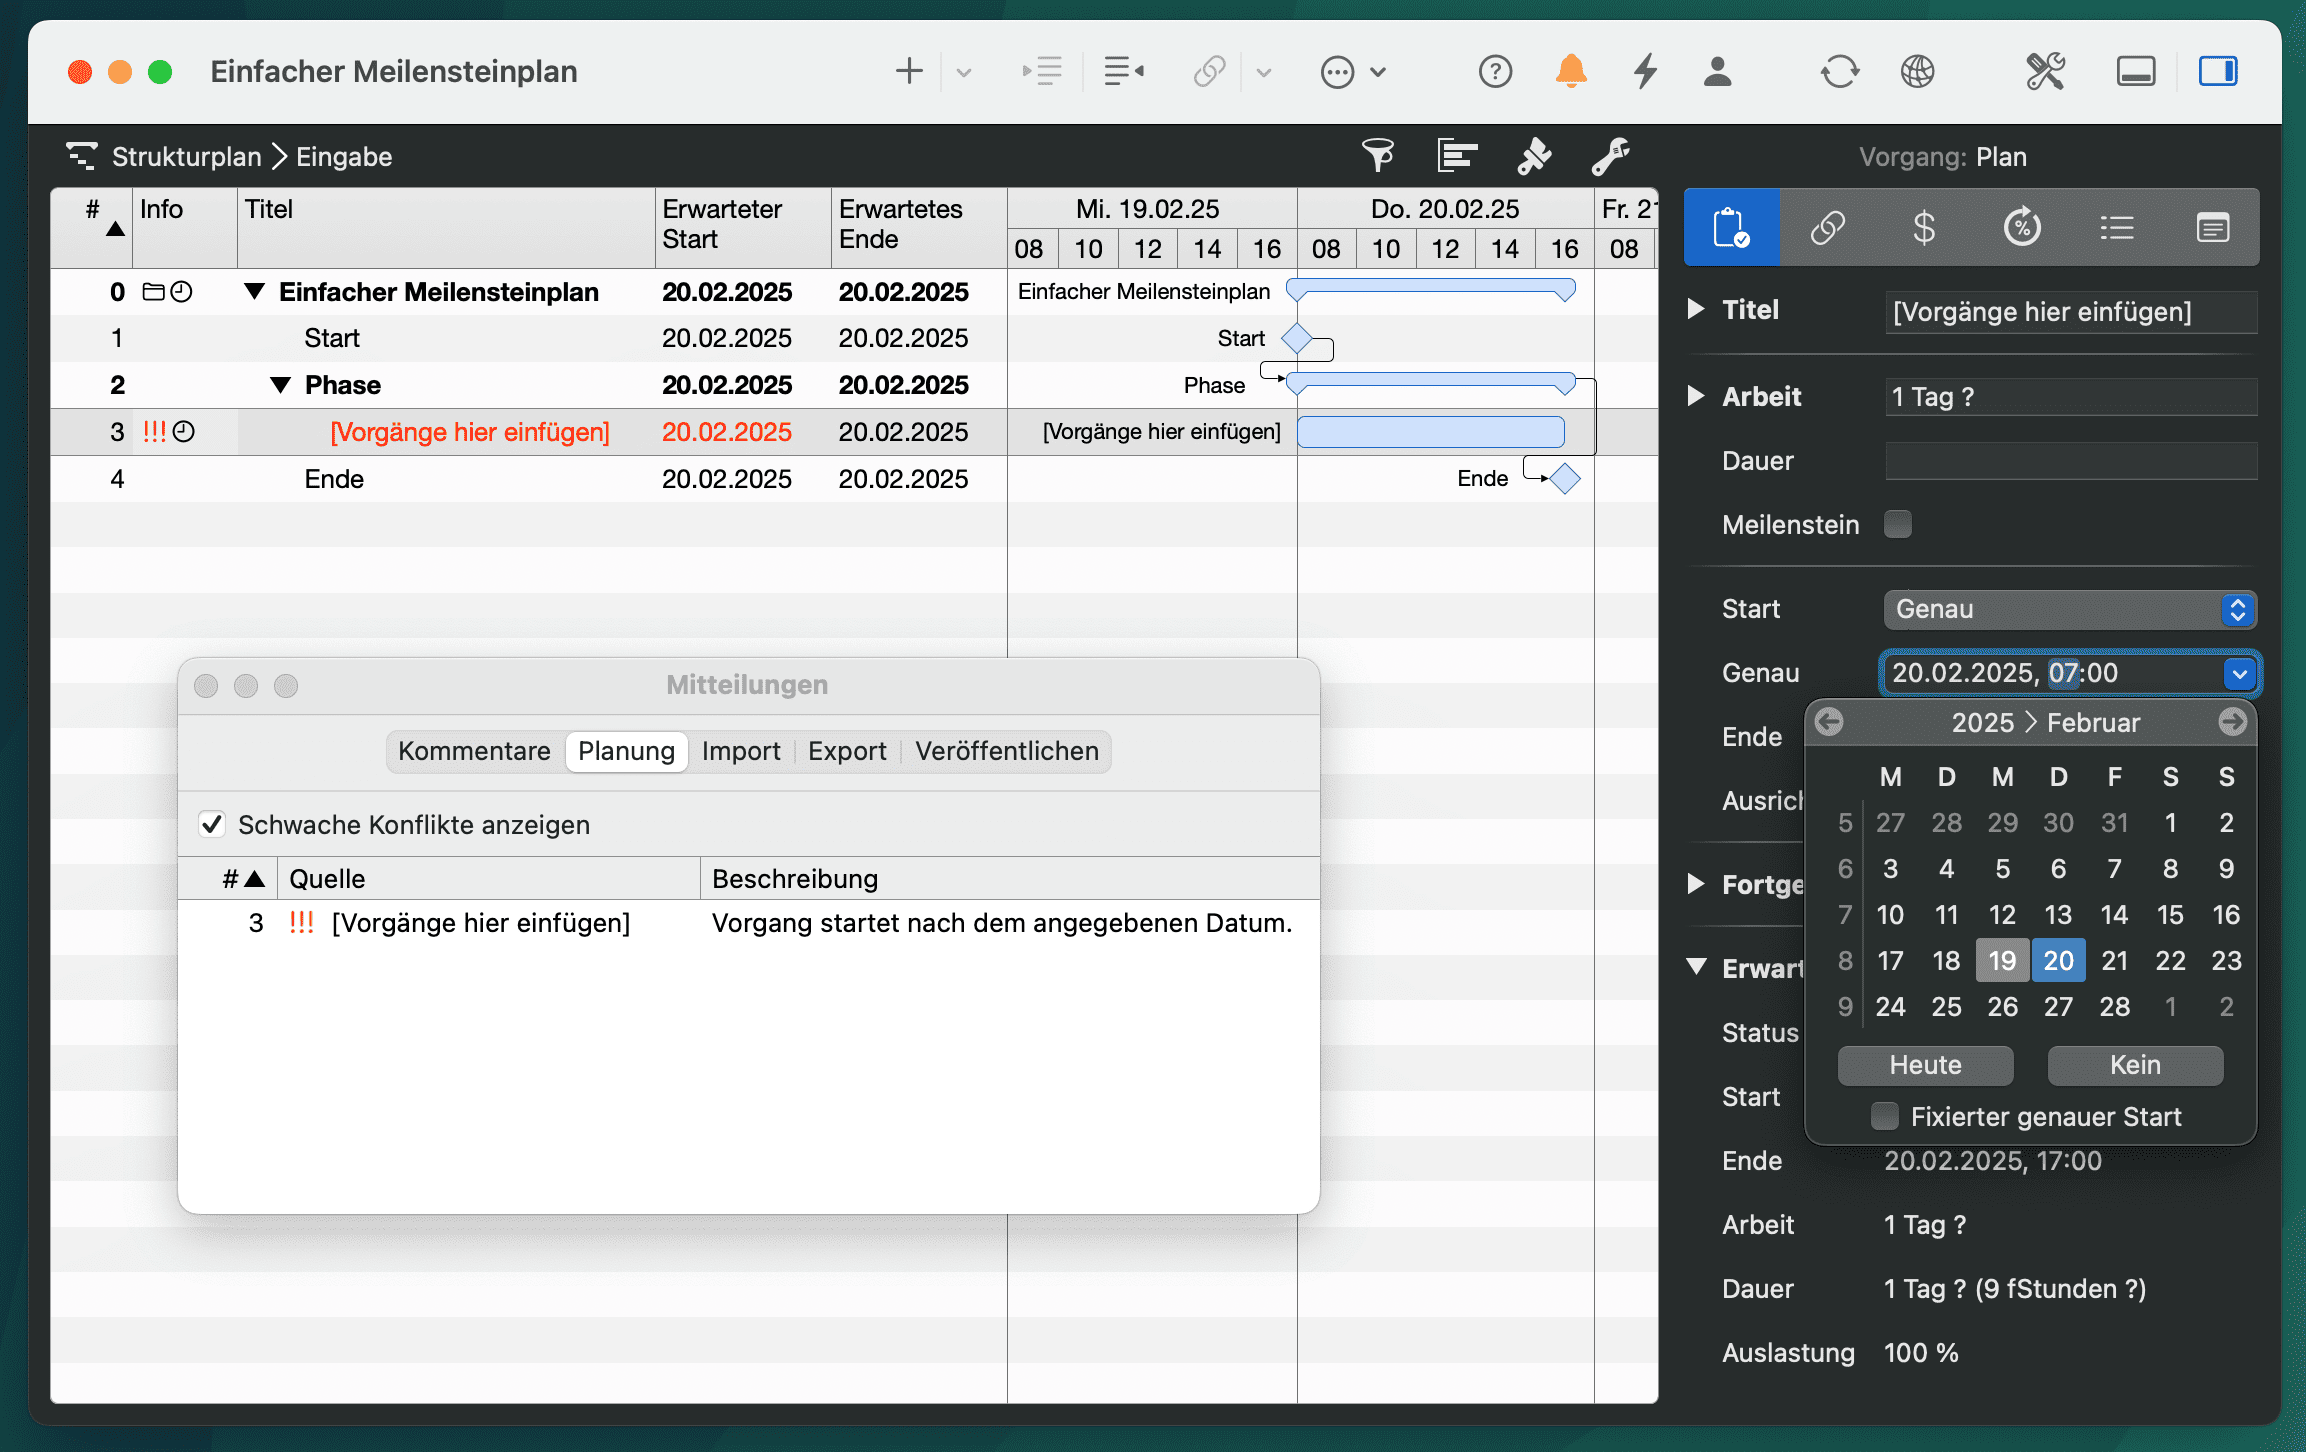The height and width of the screenshot is (1452, 2306).
Task: Switch to the Export tab
Action: [x=847, y=751]
